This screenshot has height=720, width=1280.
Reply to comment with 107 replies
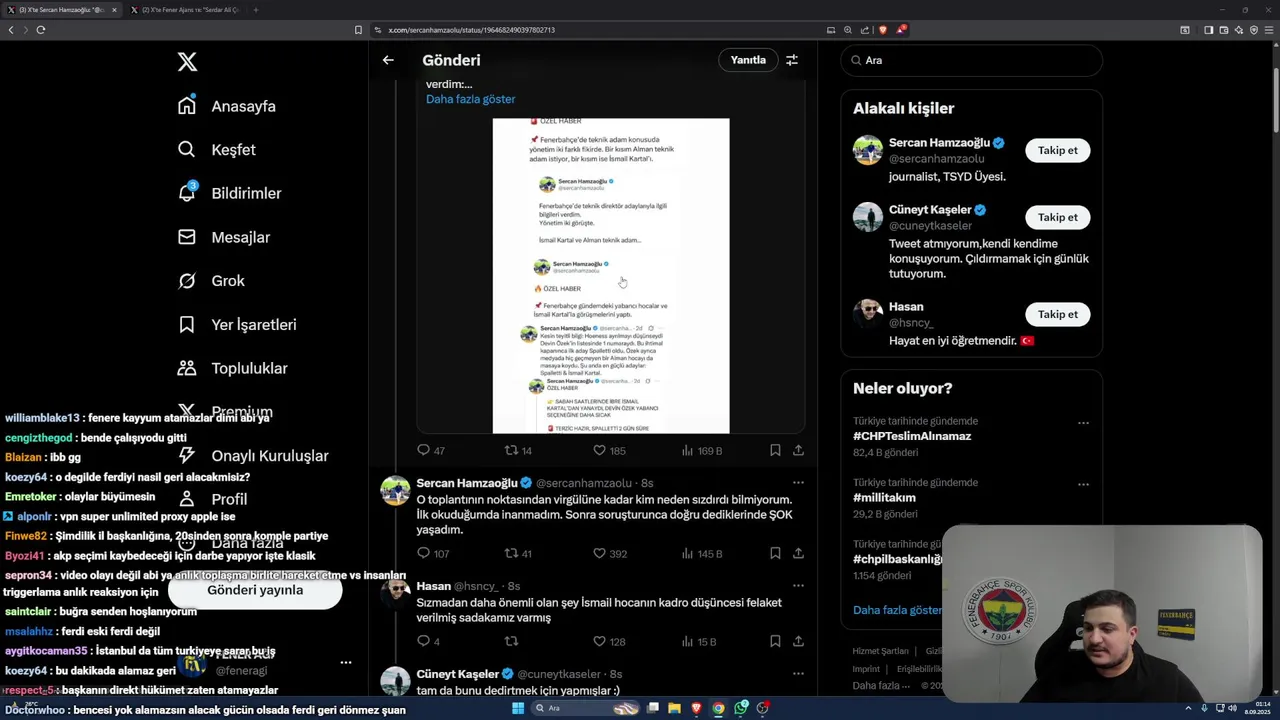point(433,553)
